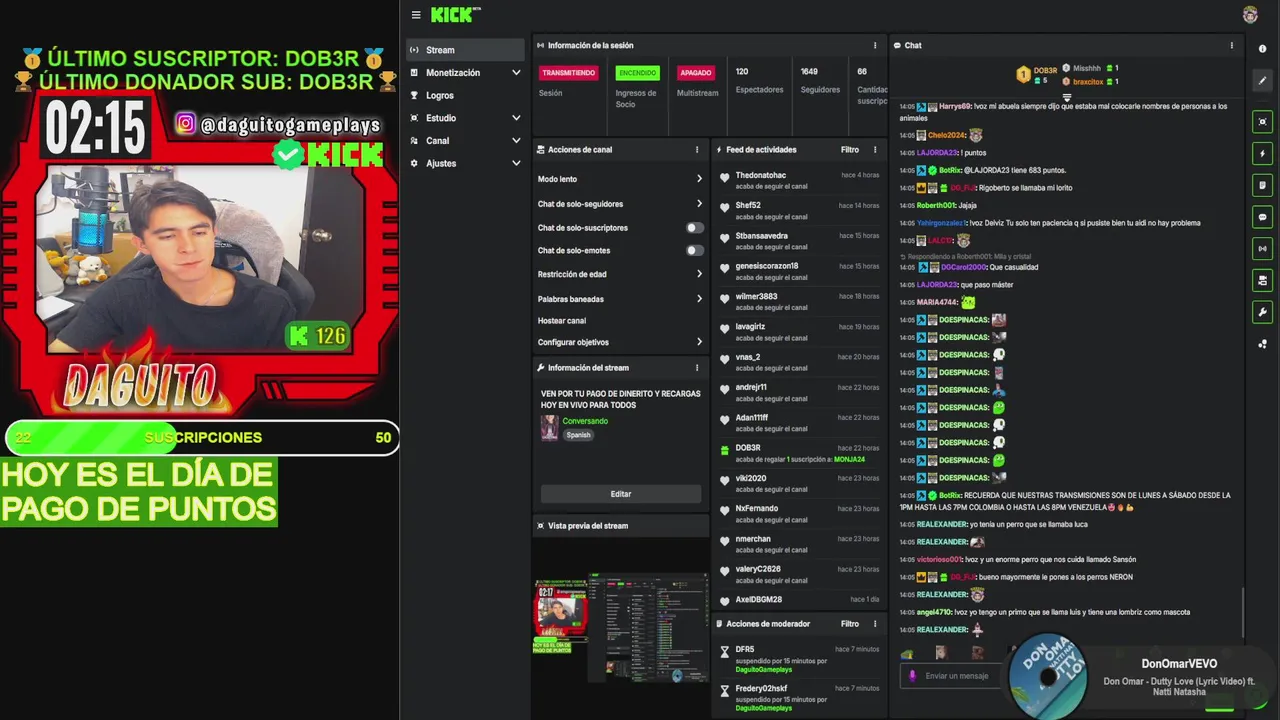Click the APAGADO multistream badge
1280x720 pixels.
696,73
